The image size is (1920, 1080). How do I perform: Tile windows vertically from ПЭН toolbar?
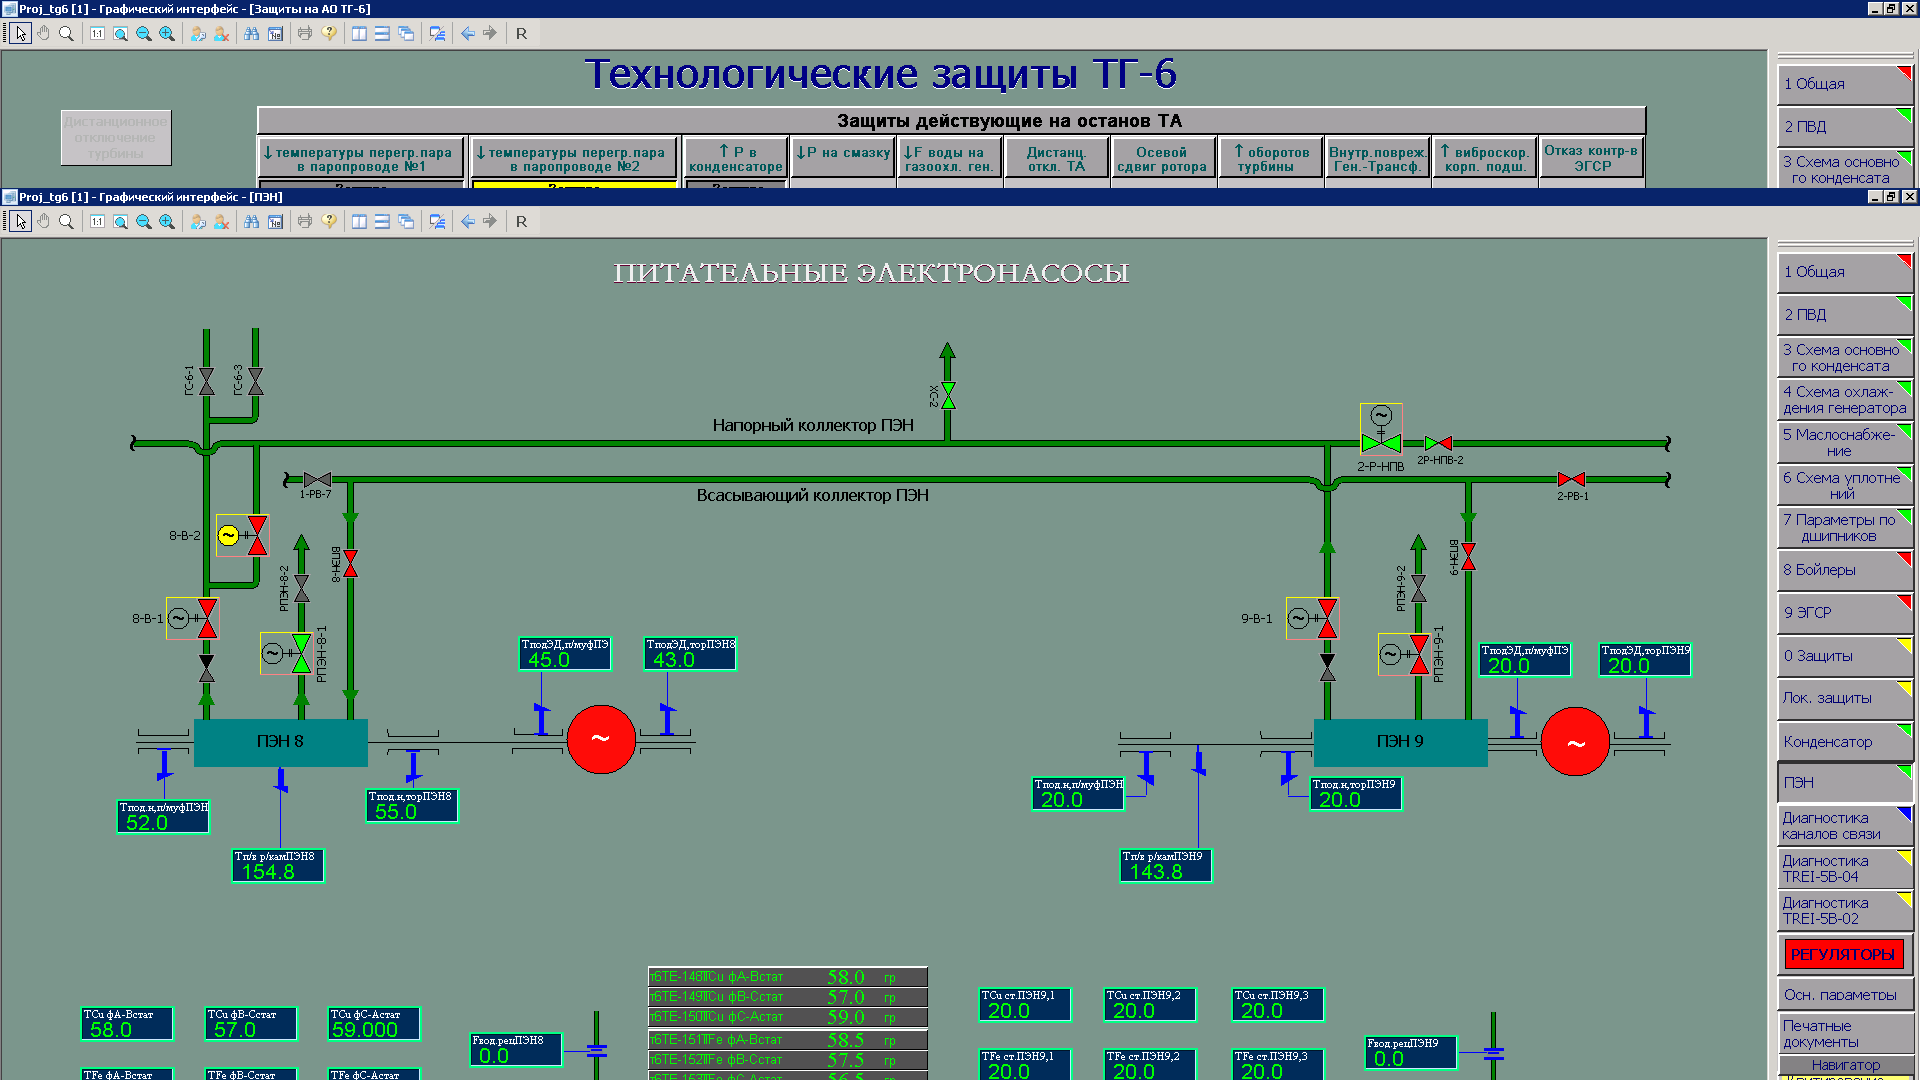point(359,221)
